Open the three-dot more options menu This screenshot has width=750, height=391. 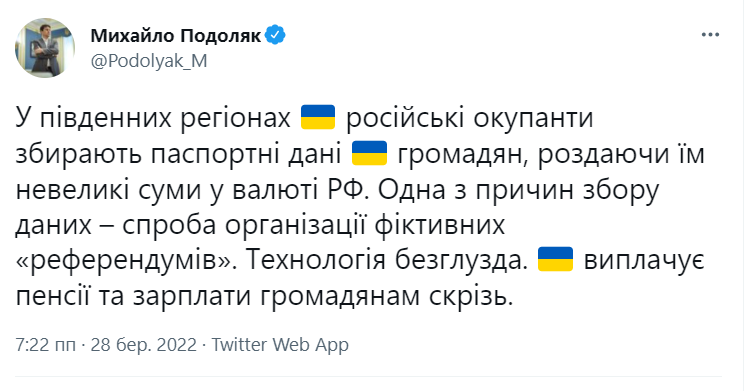(x=710, y=35)
